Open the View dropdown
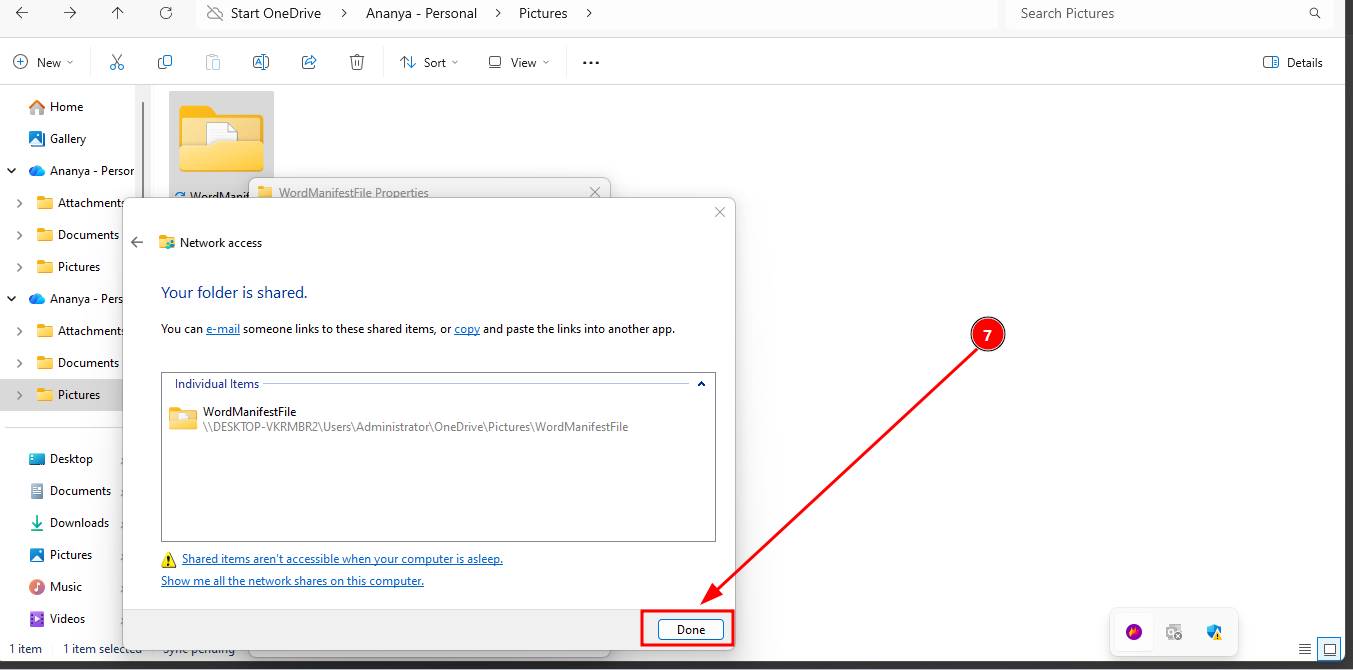 pos(518,62)
